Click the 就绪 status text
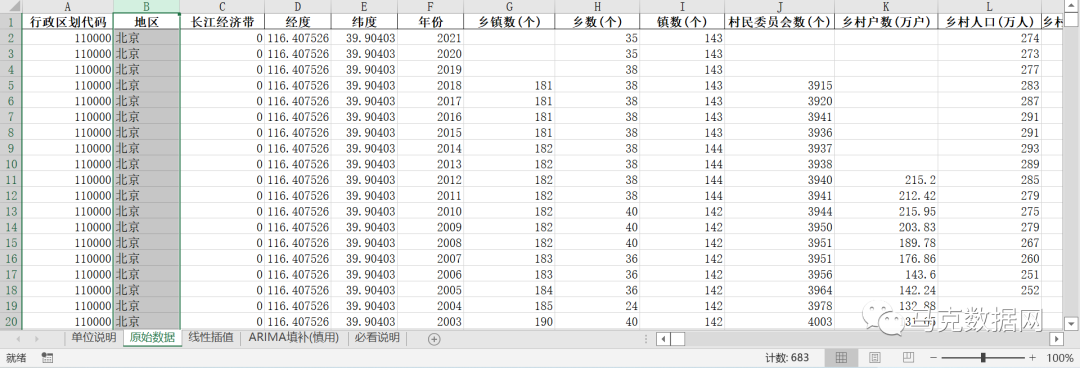 click(x=16, y=358)
